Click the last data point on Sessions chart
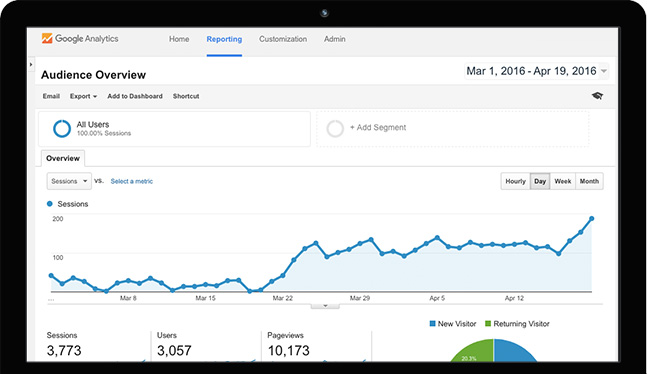The width and height of the screenshot is (647, 374). point(592,219)
